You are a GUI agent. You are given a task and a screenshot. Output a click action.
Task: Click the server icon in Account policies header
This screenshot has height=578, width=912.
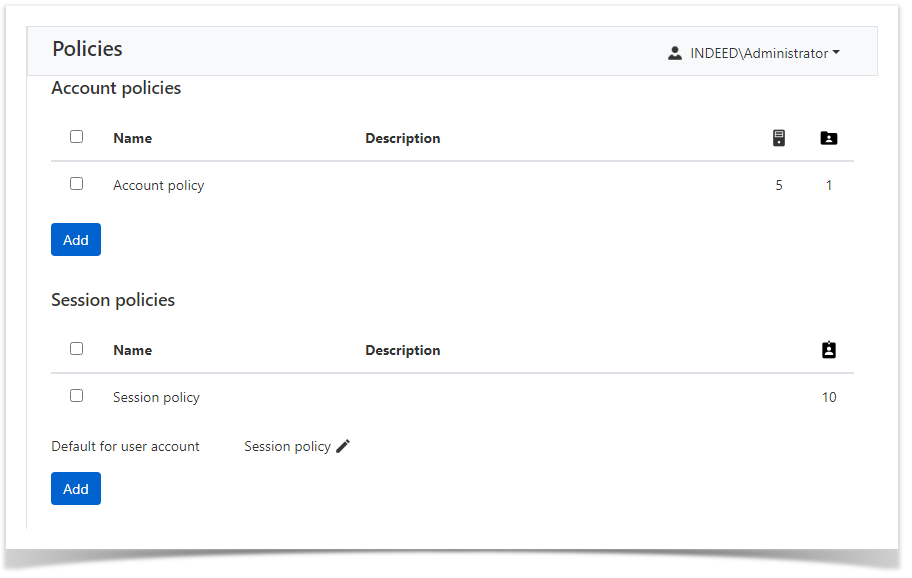click(x=779, y=138)
